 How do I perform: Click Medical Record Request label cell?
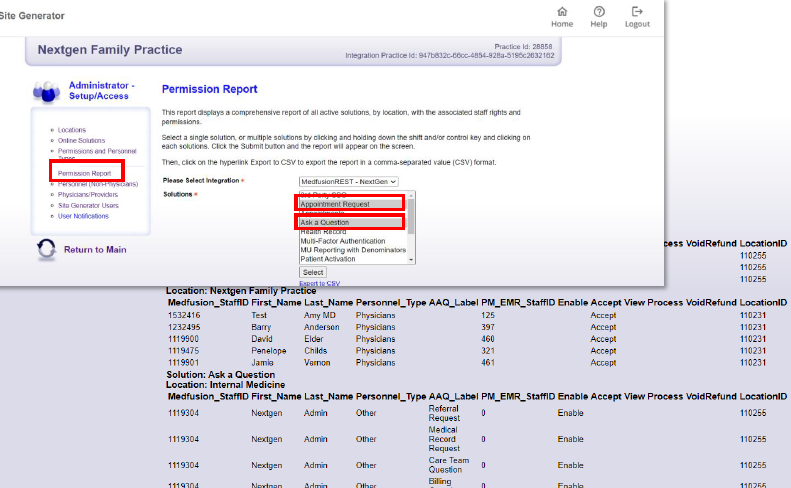click(x=444, y=439)
